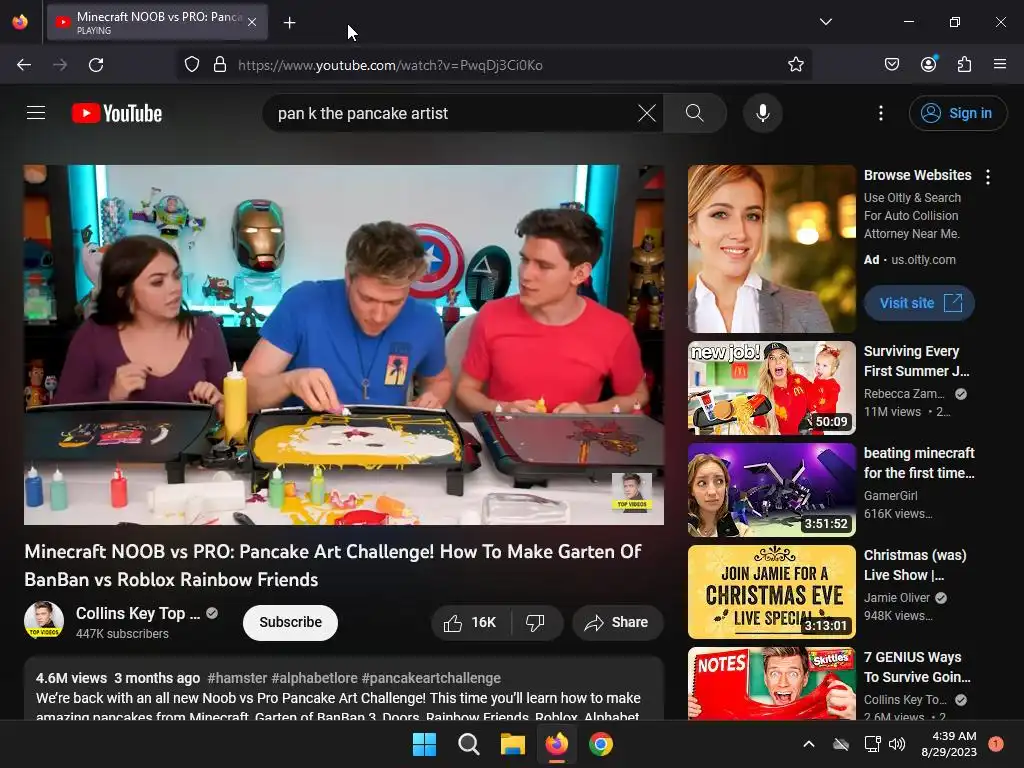Open beating minecraft for the first time title
Viewport: 1024px width, 768px height.
tap(920, 463)
